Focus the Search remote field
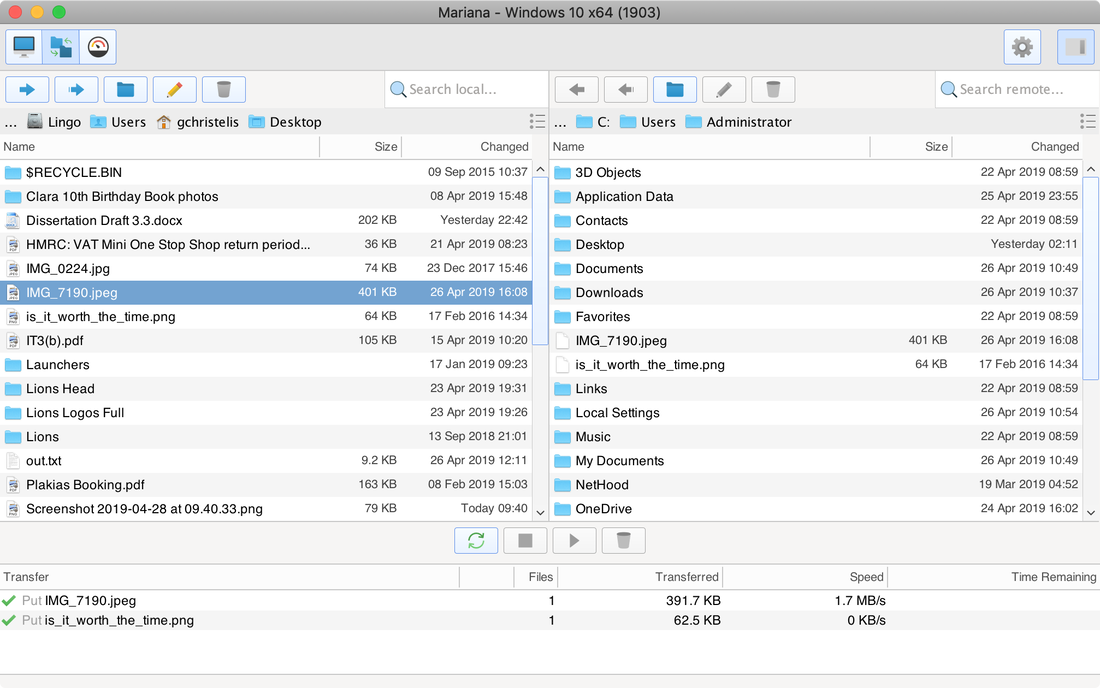The image size is (1100, 688). [1017, 89]
